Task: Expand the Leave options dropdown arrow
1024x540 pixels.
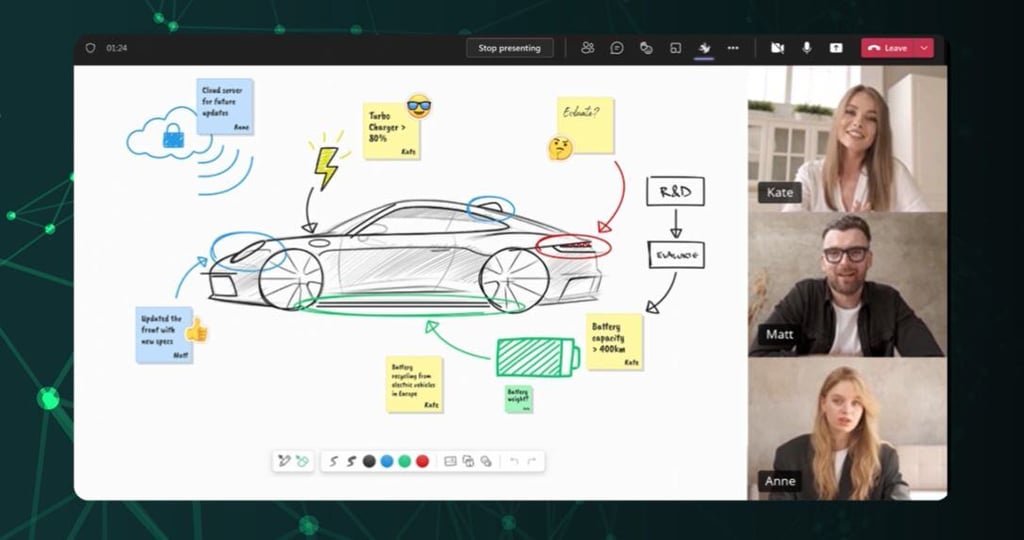Action: pos(924,48)
